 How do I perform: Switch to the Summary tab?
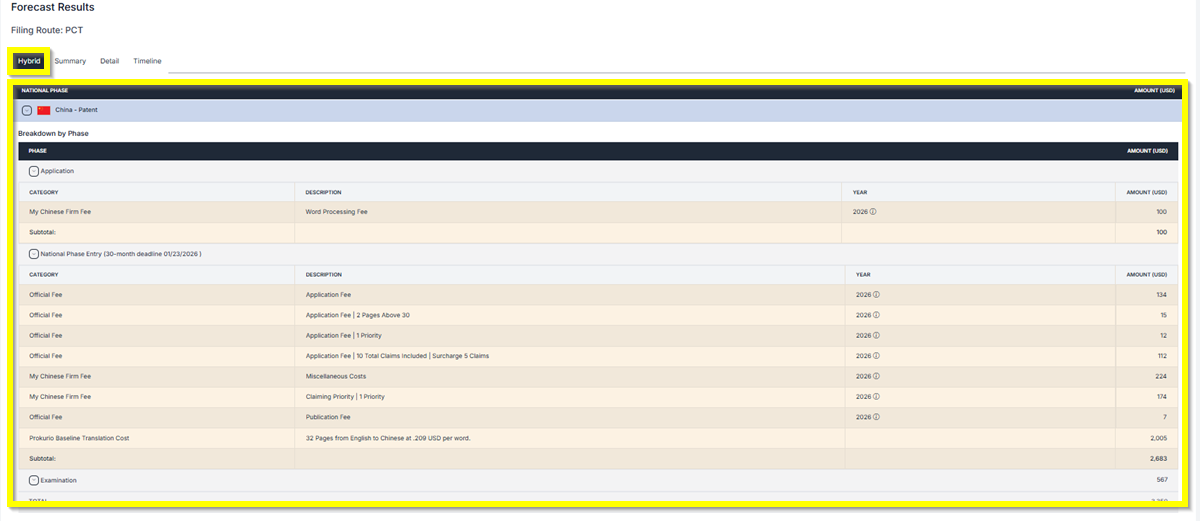[70, 61]
